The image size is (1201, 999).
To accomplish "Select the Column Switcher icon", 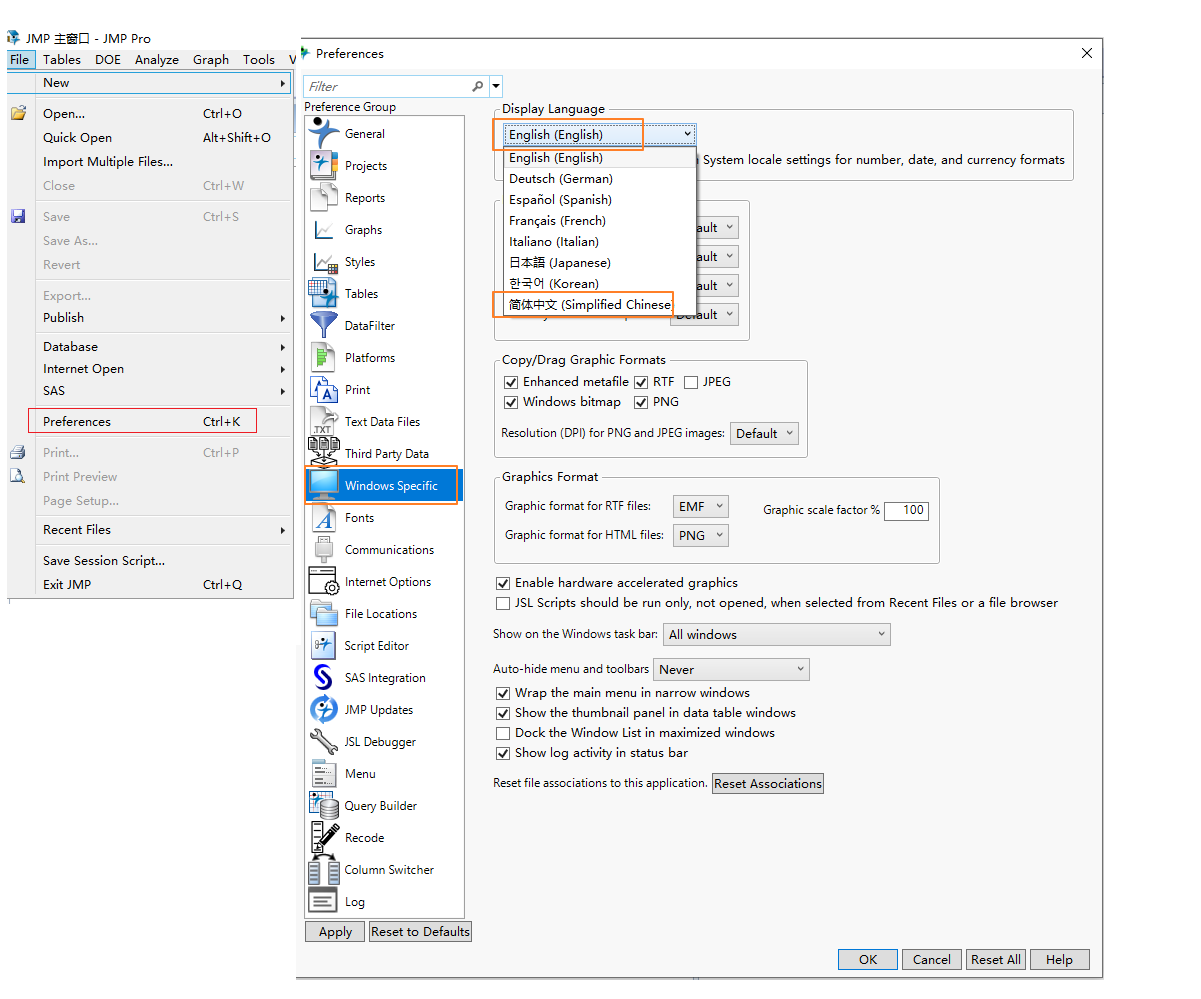I will click(324, 869).
